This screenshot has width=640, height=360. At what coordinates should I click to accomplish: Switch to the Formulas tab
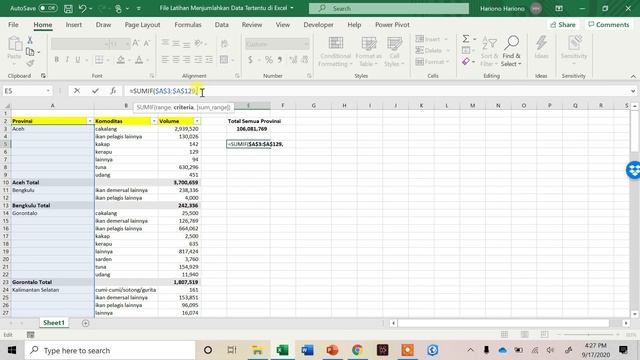[x=188, y=24]
